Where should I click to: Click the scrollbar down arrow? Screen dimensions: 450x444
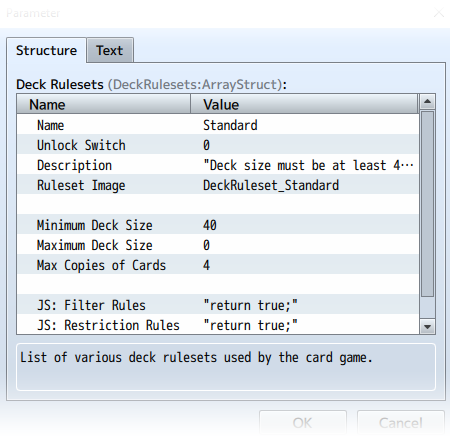[x=427, y=327]
